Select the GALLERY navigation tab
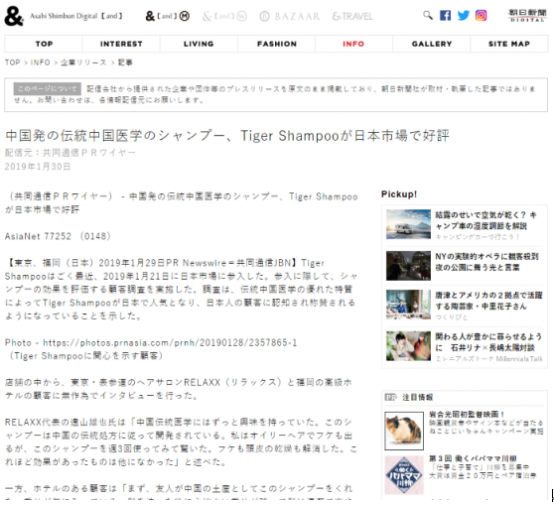This screenshot has height=510, width=554. (432, 44)
